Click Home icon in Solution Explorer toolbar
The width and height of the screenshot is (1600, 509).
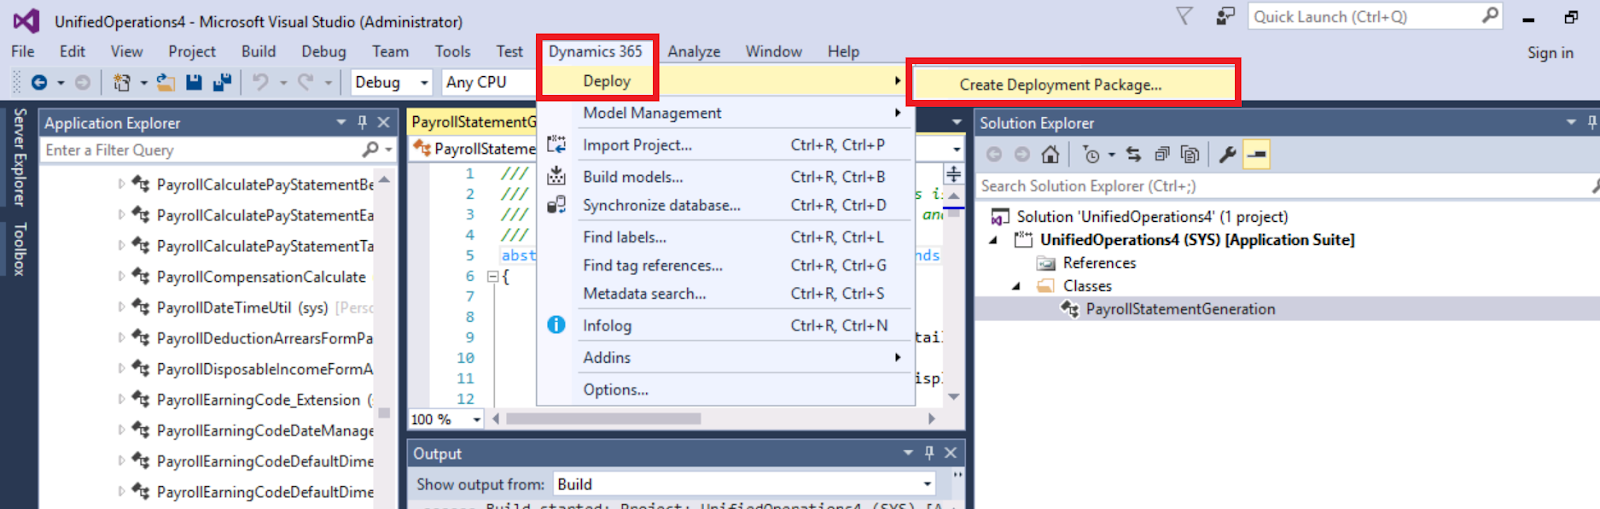pos(1050,154)
